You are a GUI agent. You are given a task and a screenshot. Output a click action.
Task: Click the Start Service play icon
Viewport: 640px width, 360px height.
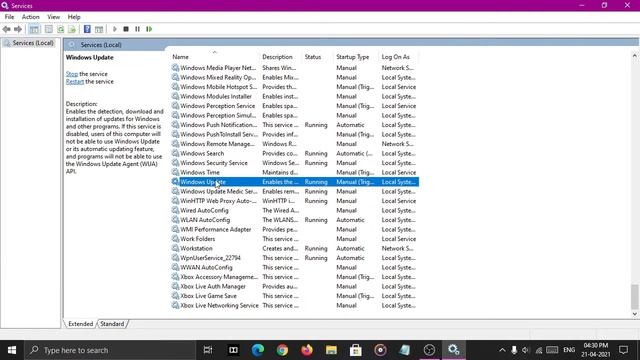(x=115, y=29)
